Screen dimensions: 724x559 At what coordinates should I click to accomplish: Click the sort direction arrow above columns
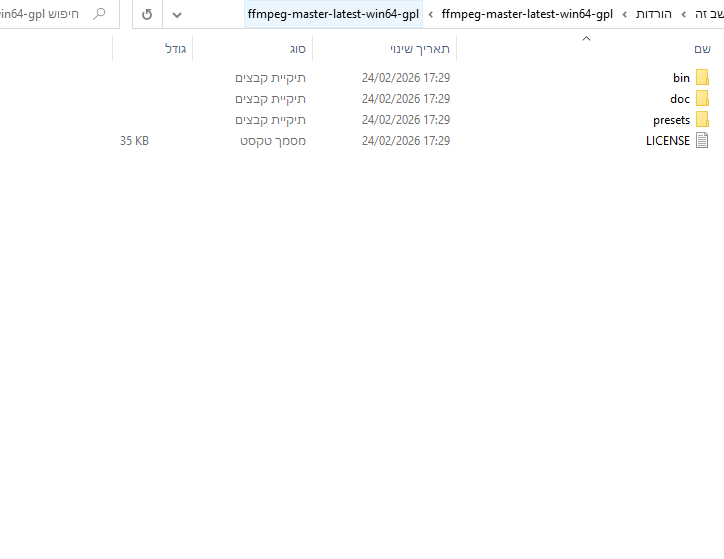(x=586, y=39)
